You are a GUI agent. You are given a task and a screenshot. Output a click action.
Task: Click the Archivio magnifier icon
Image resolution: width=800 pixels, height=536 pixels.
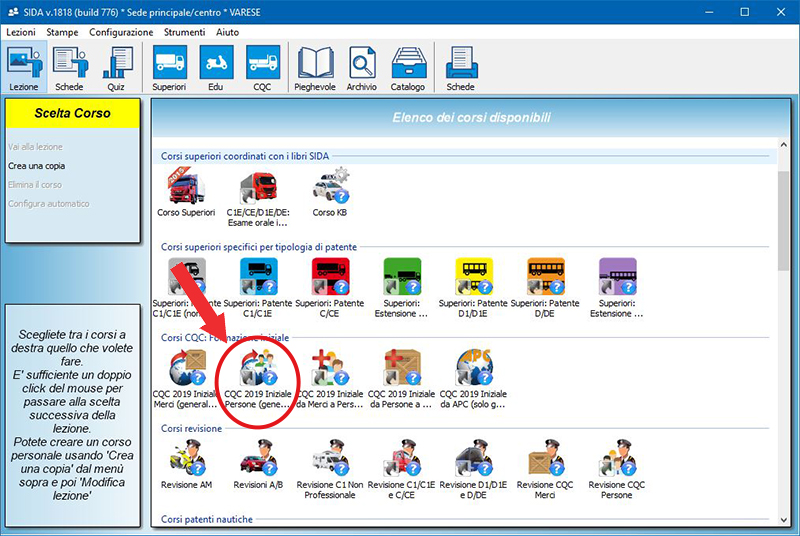pos(362,68)
